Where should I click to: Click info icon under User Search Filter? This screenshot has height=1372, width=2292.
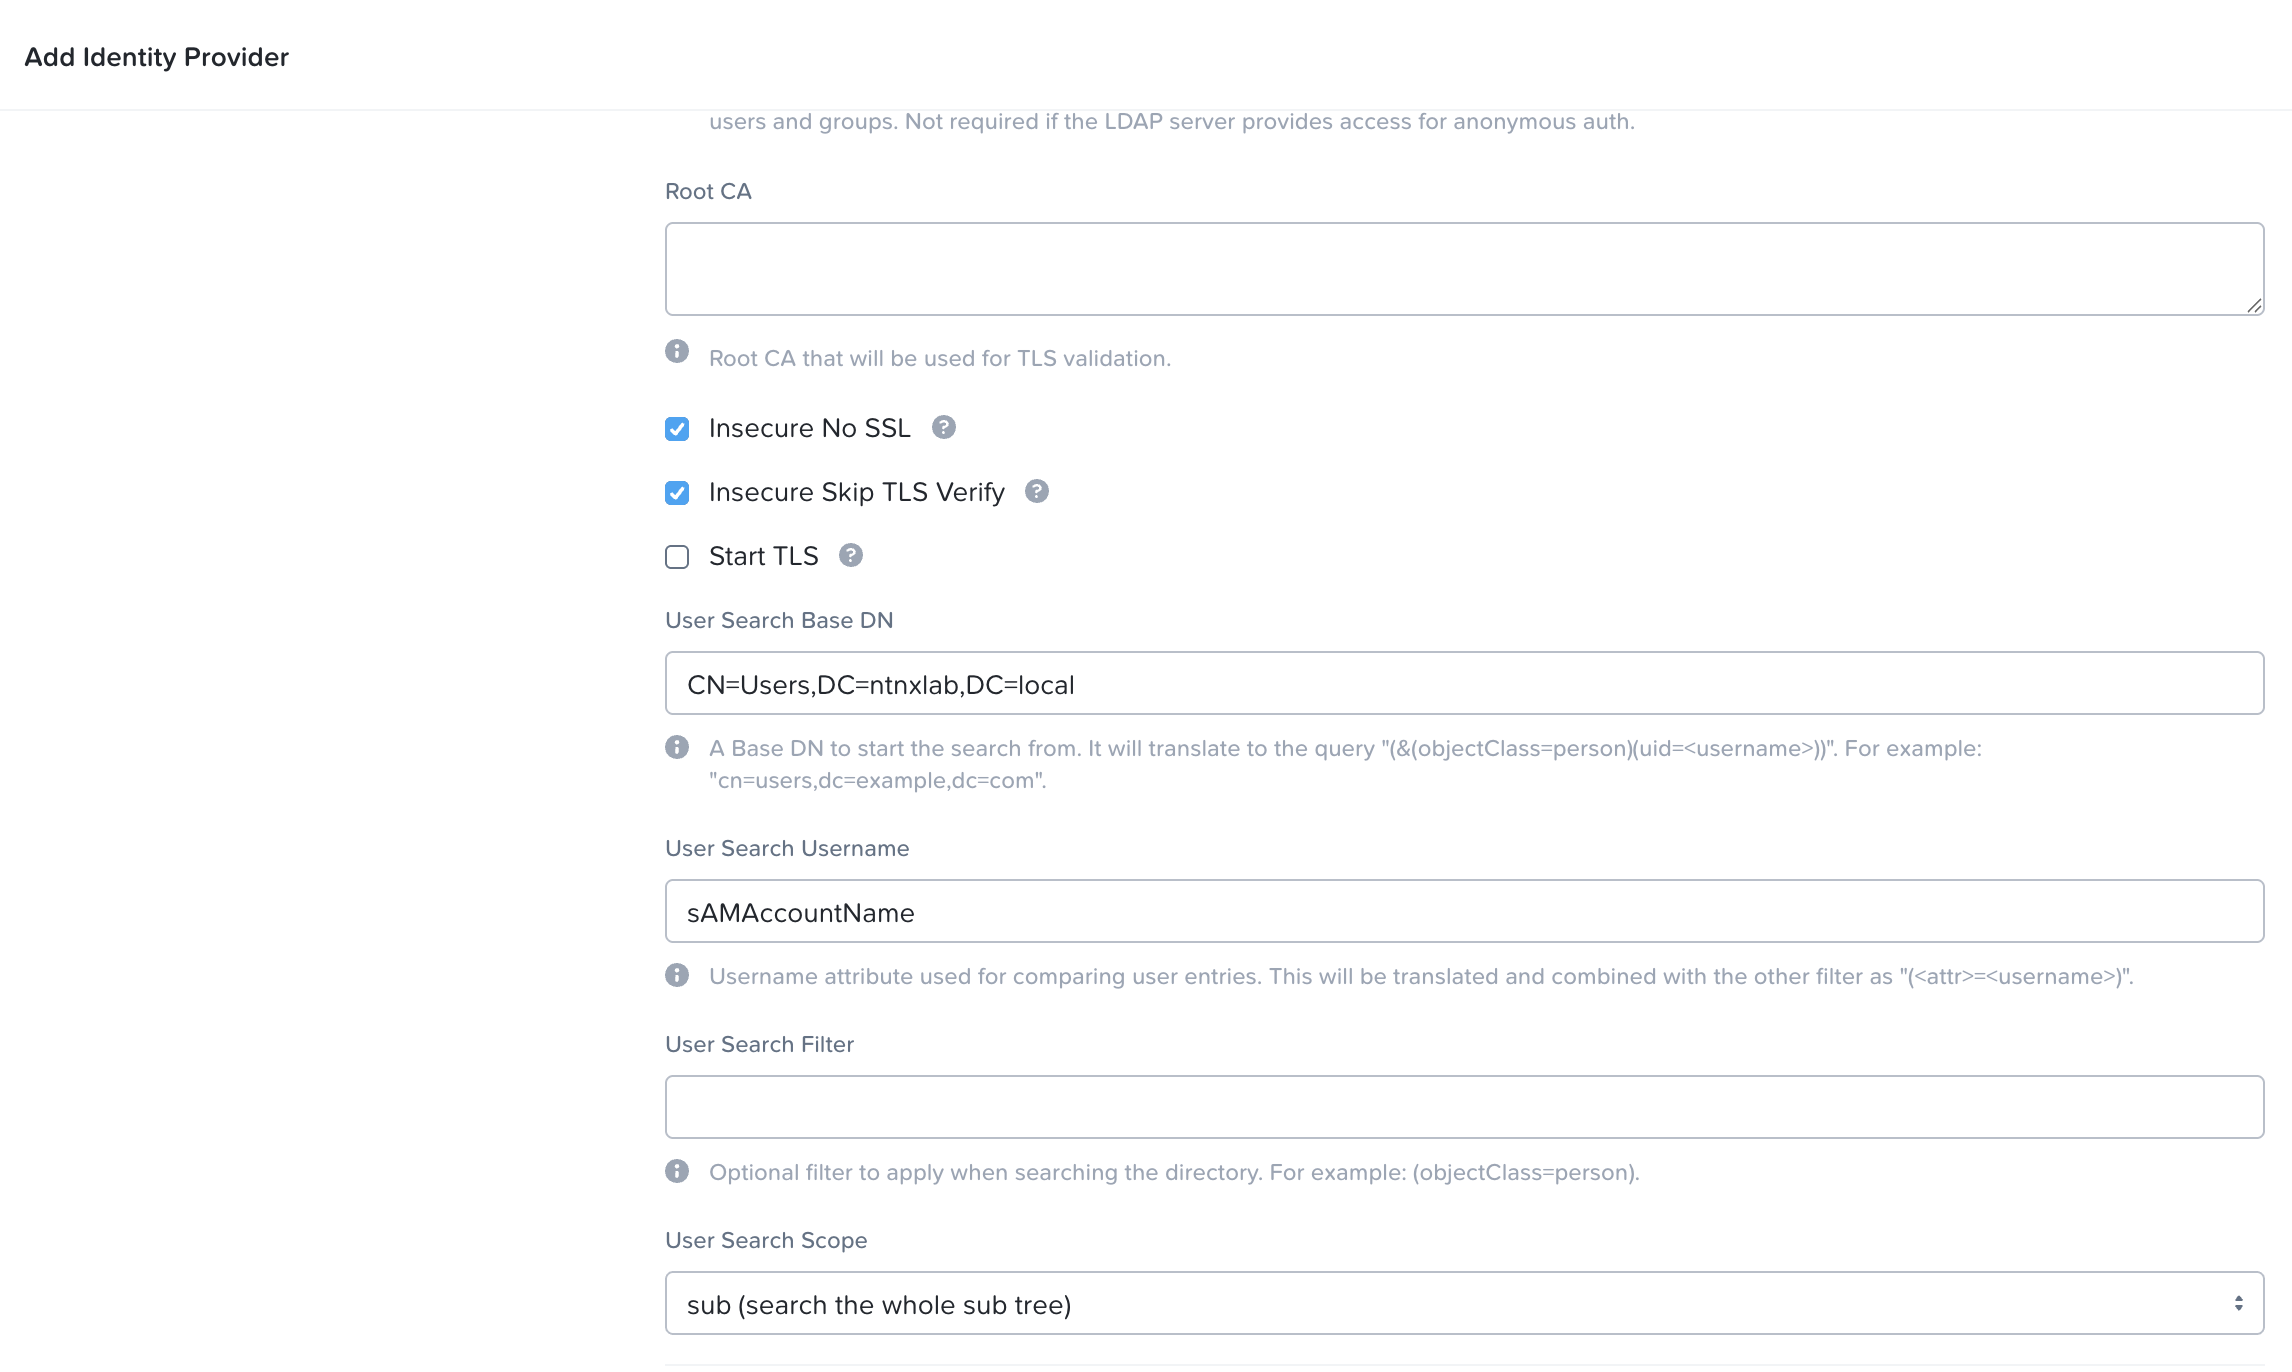click(x=677, y=1172)
